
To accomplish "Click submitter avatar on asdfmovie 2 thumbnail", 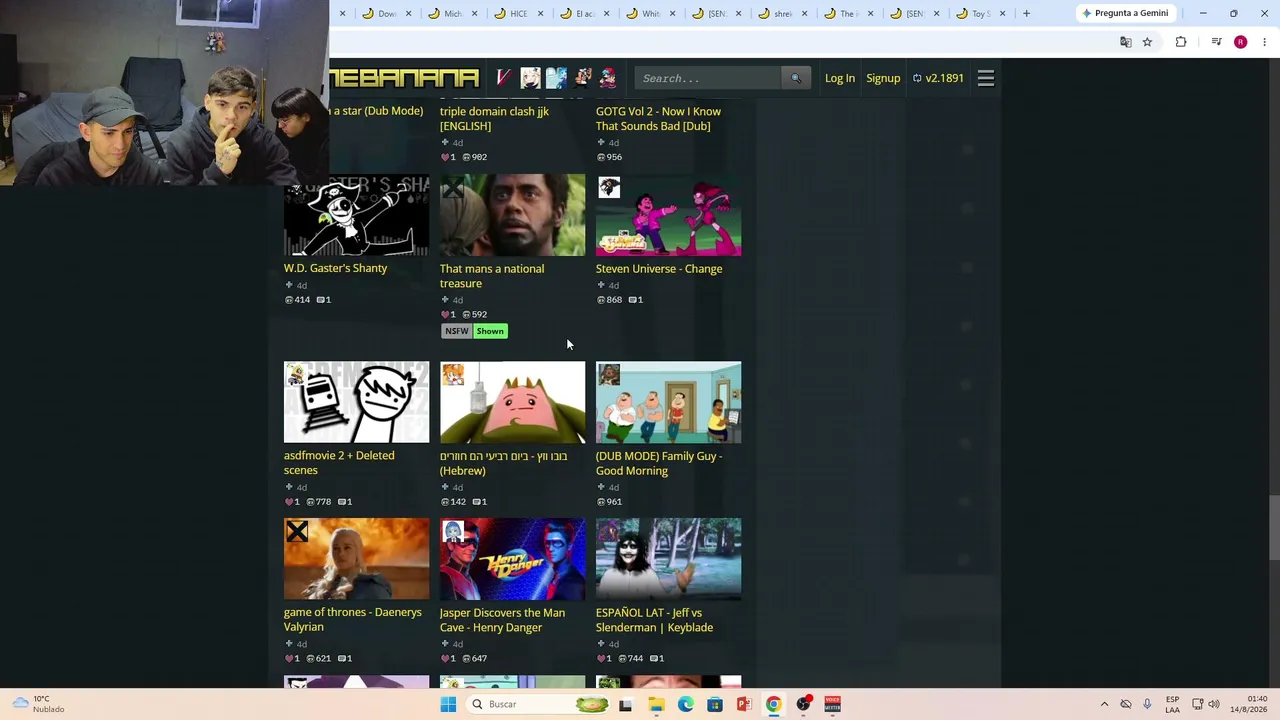I will tap(295, 374).
